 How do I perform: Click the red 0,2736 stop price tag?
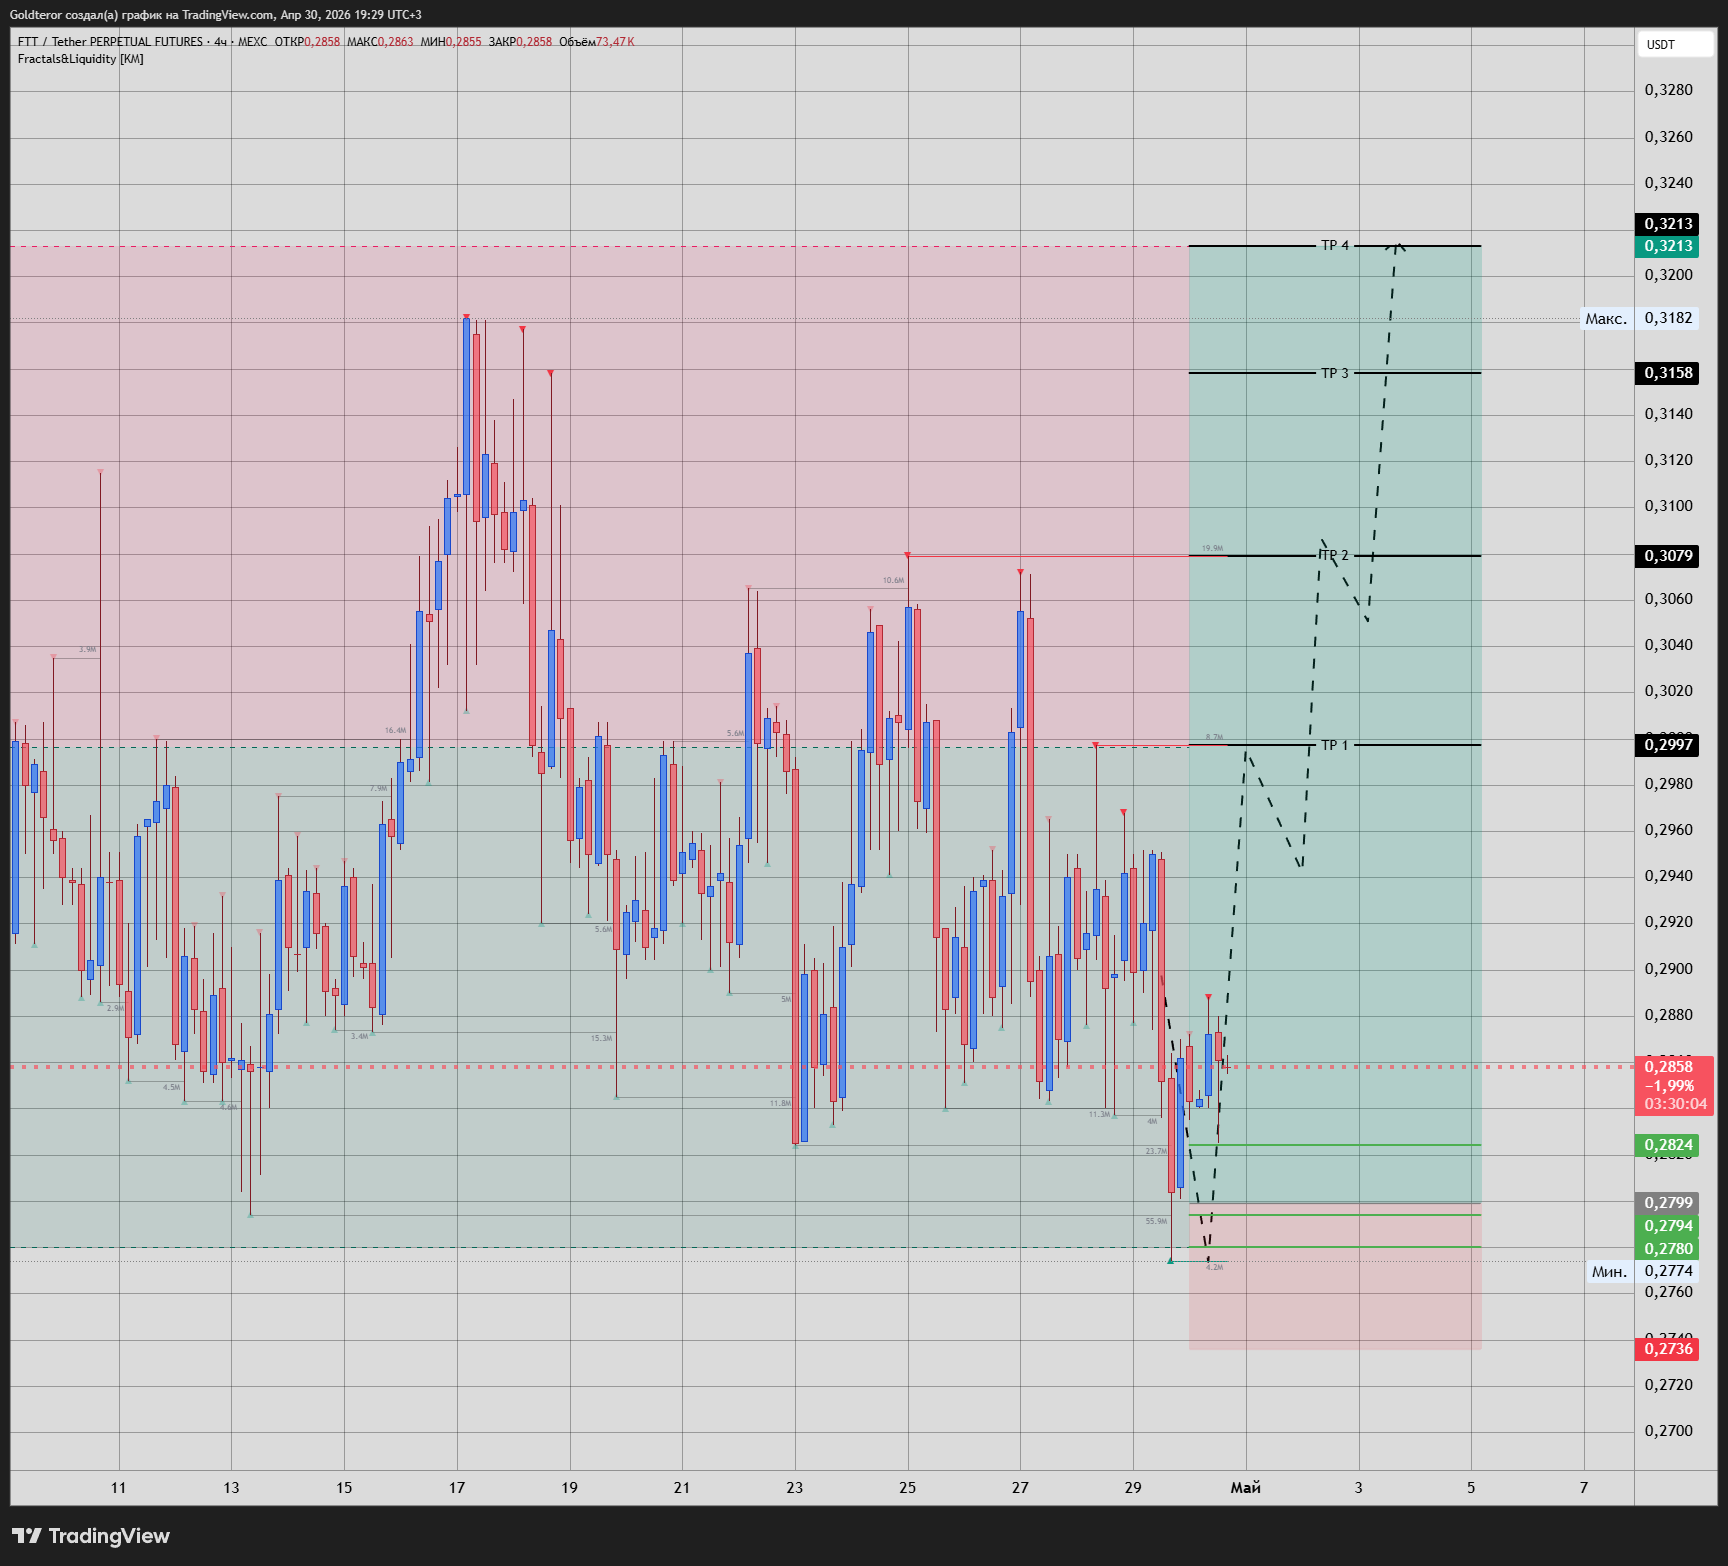[x=1667, y=1349]
